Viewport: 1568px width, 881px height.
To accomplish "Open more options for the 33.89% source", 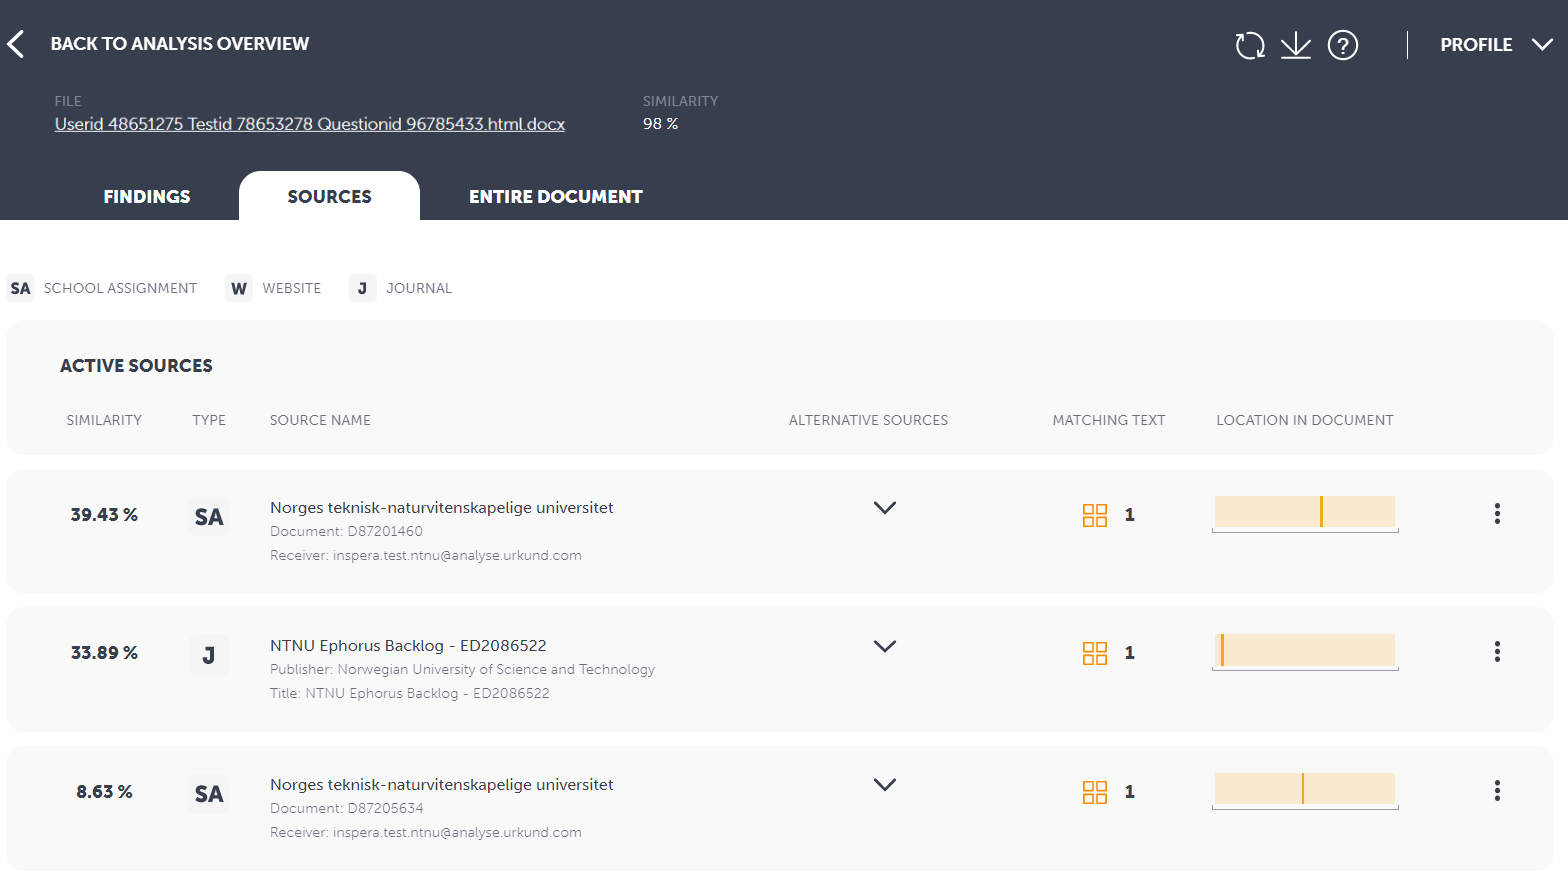I will 1497,652.
